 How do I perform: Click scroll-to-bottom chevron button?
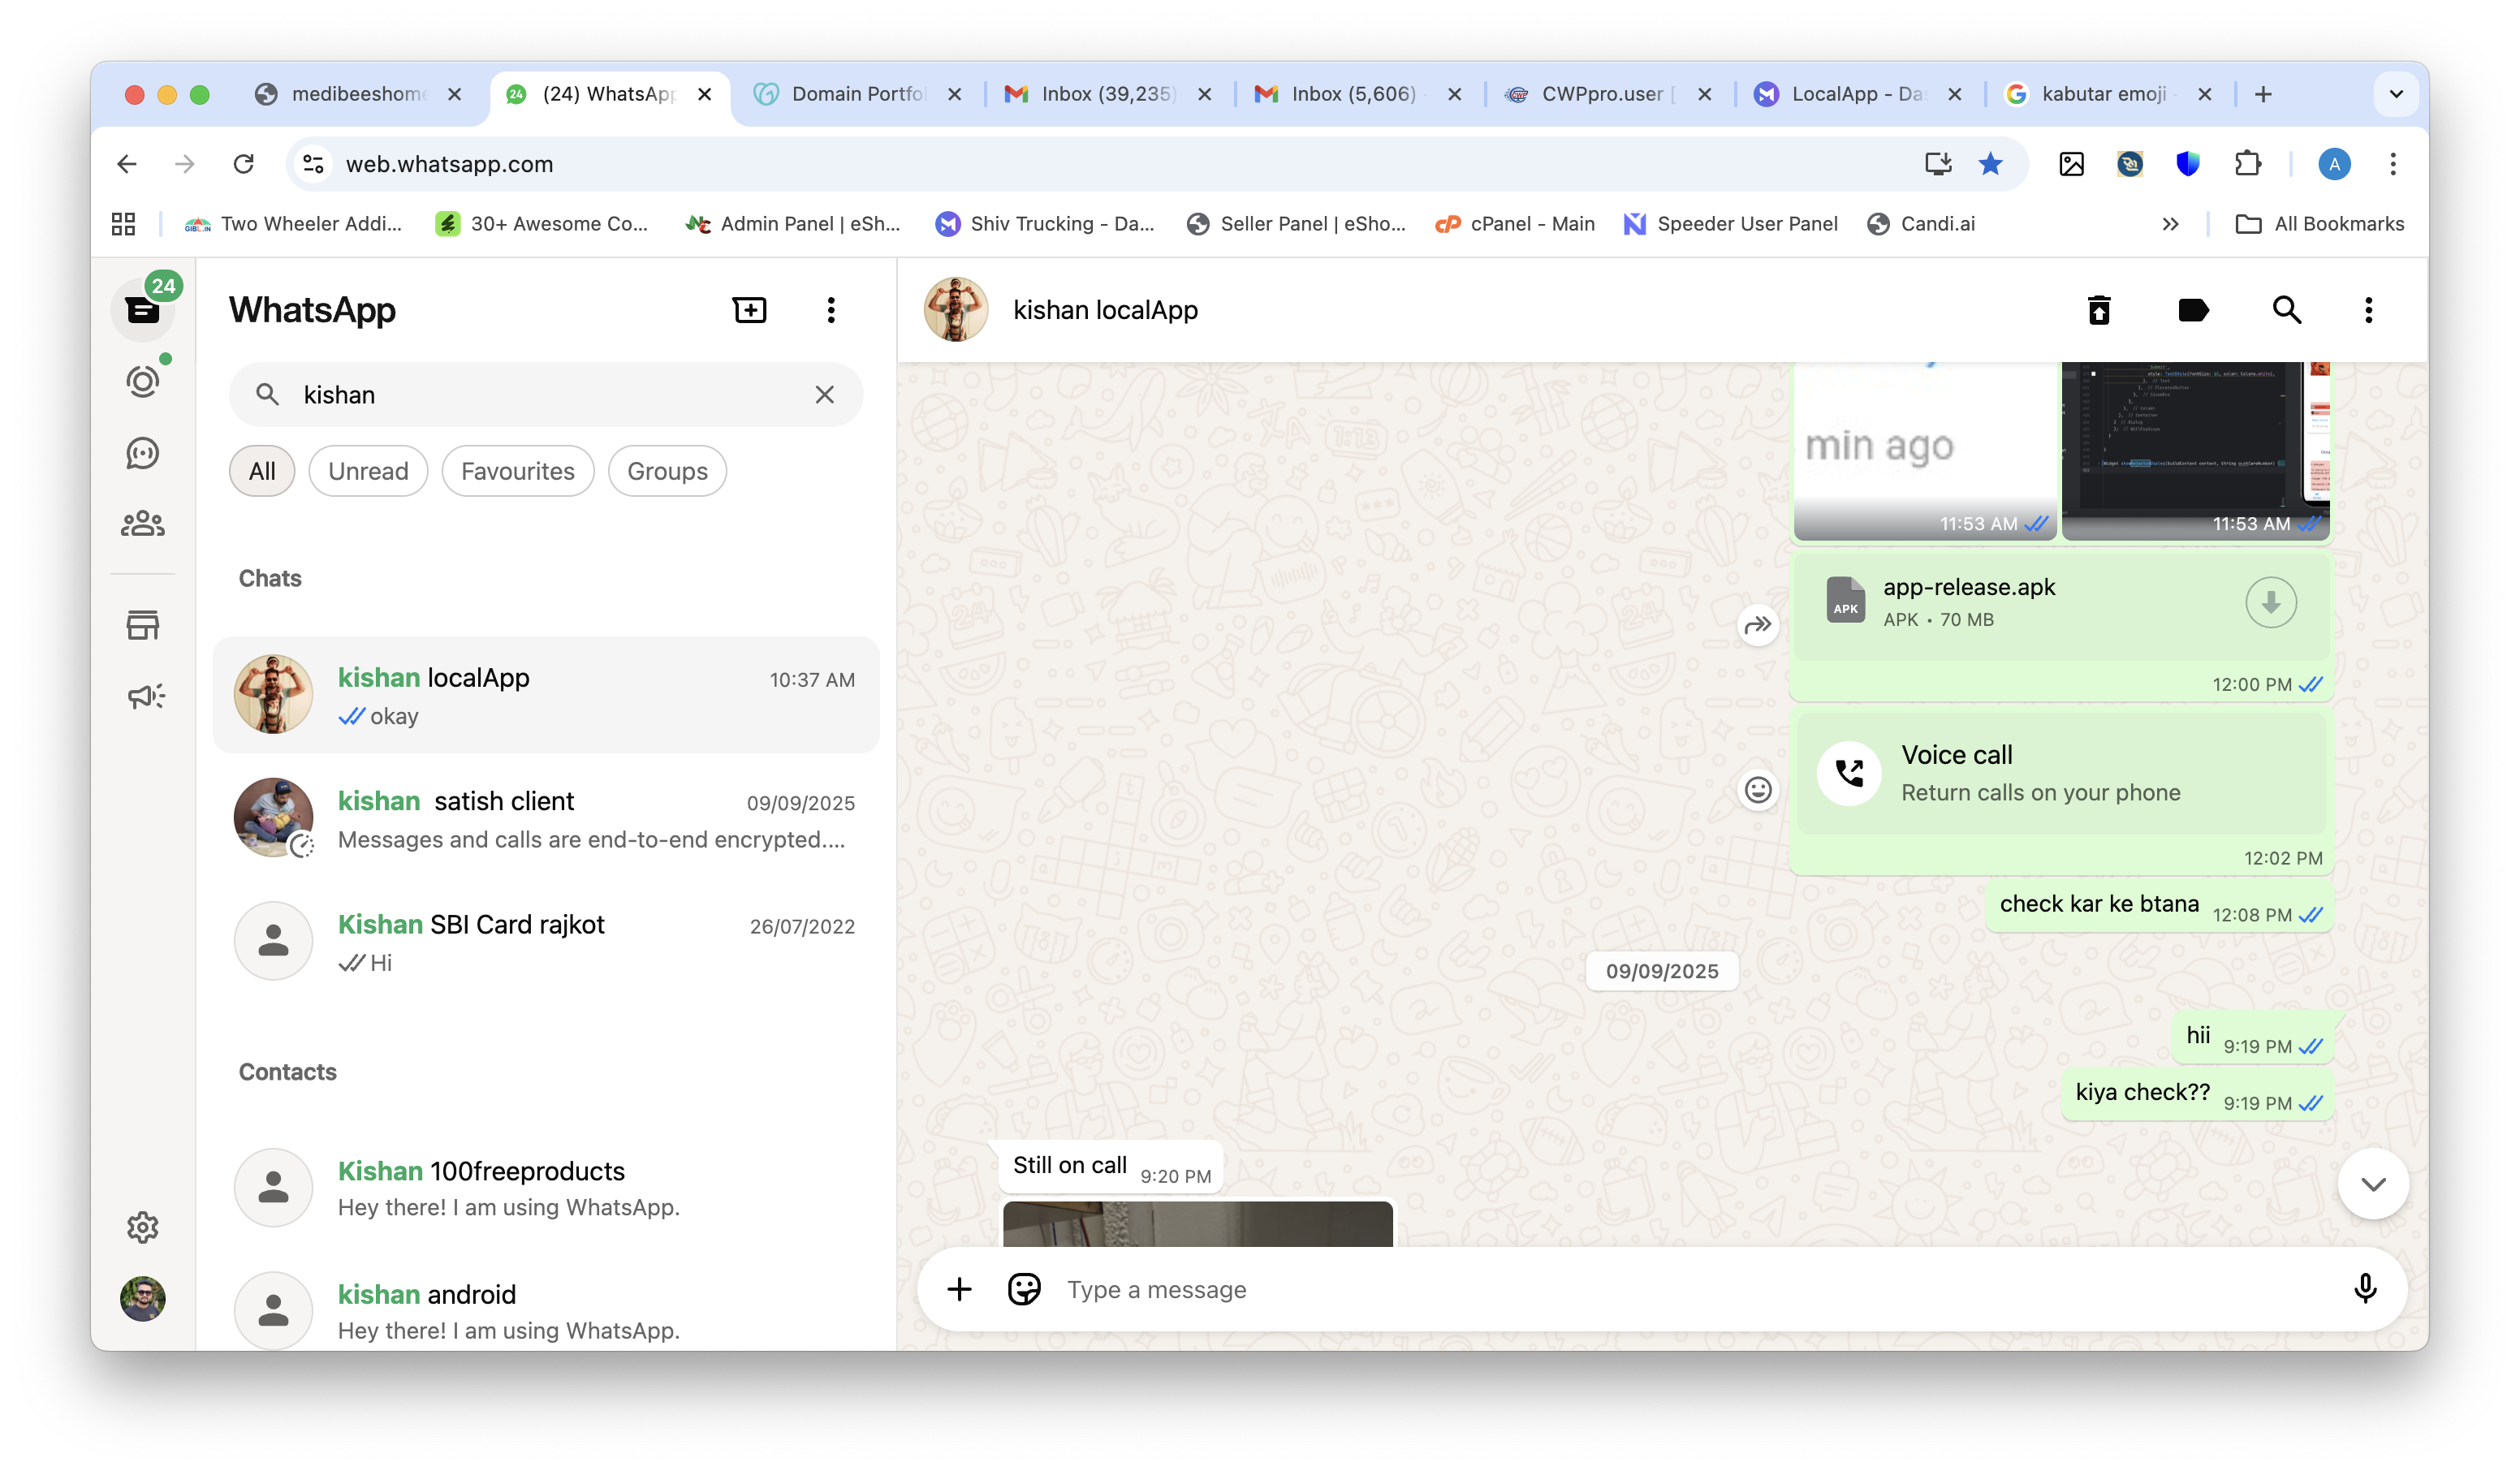[2372, 1184]
